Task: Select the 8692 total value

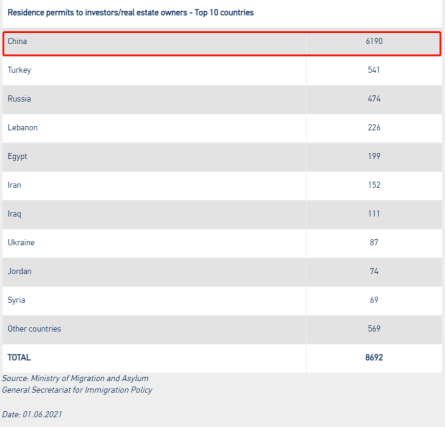Action: pos(374,357)
